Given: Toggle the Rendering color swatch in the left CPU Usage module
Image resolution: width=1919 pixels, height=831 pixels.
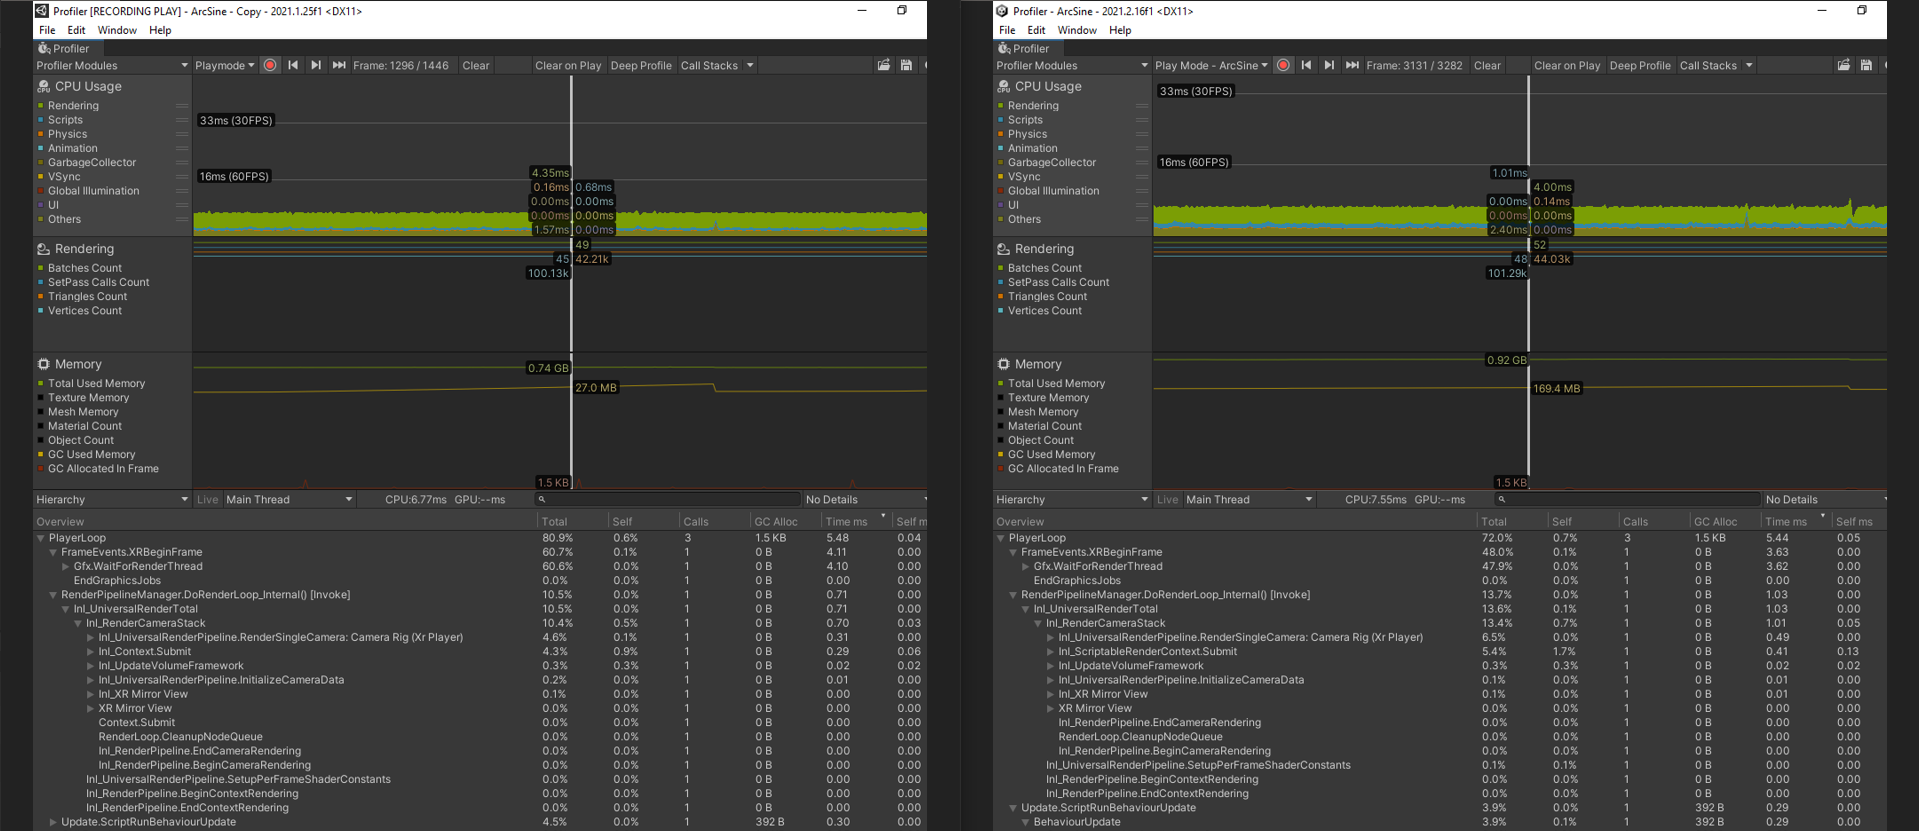Looking at the screenshot, I should pyautogui.click(x=41, y=105).
